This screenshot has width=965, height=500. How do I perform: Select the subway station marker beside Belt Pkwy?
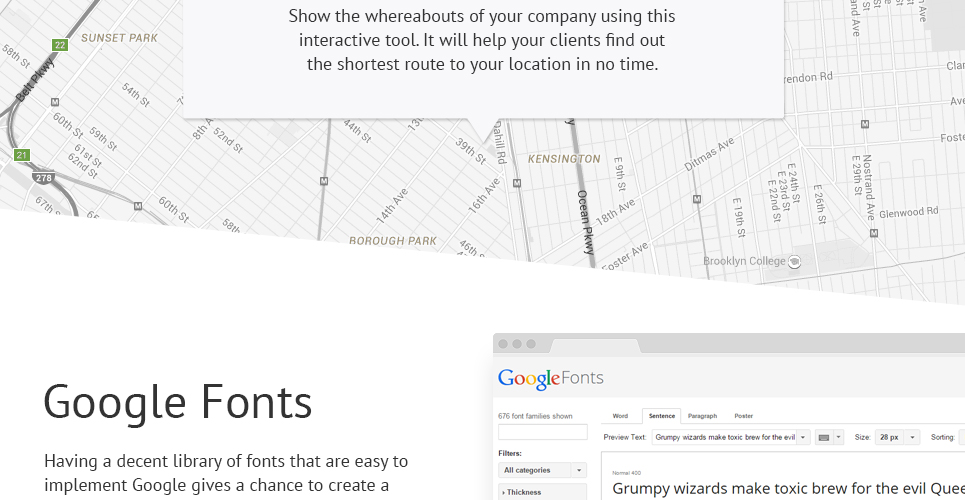(55, 102)
